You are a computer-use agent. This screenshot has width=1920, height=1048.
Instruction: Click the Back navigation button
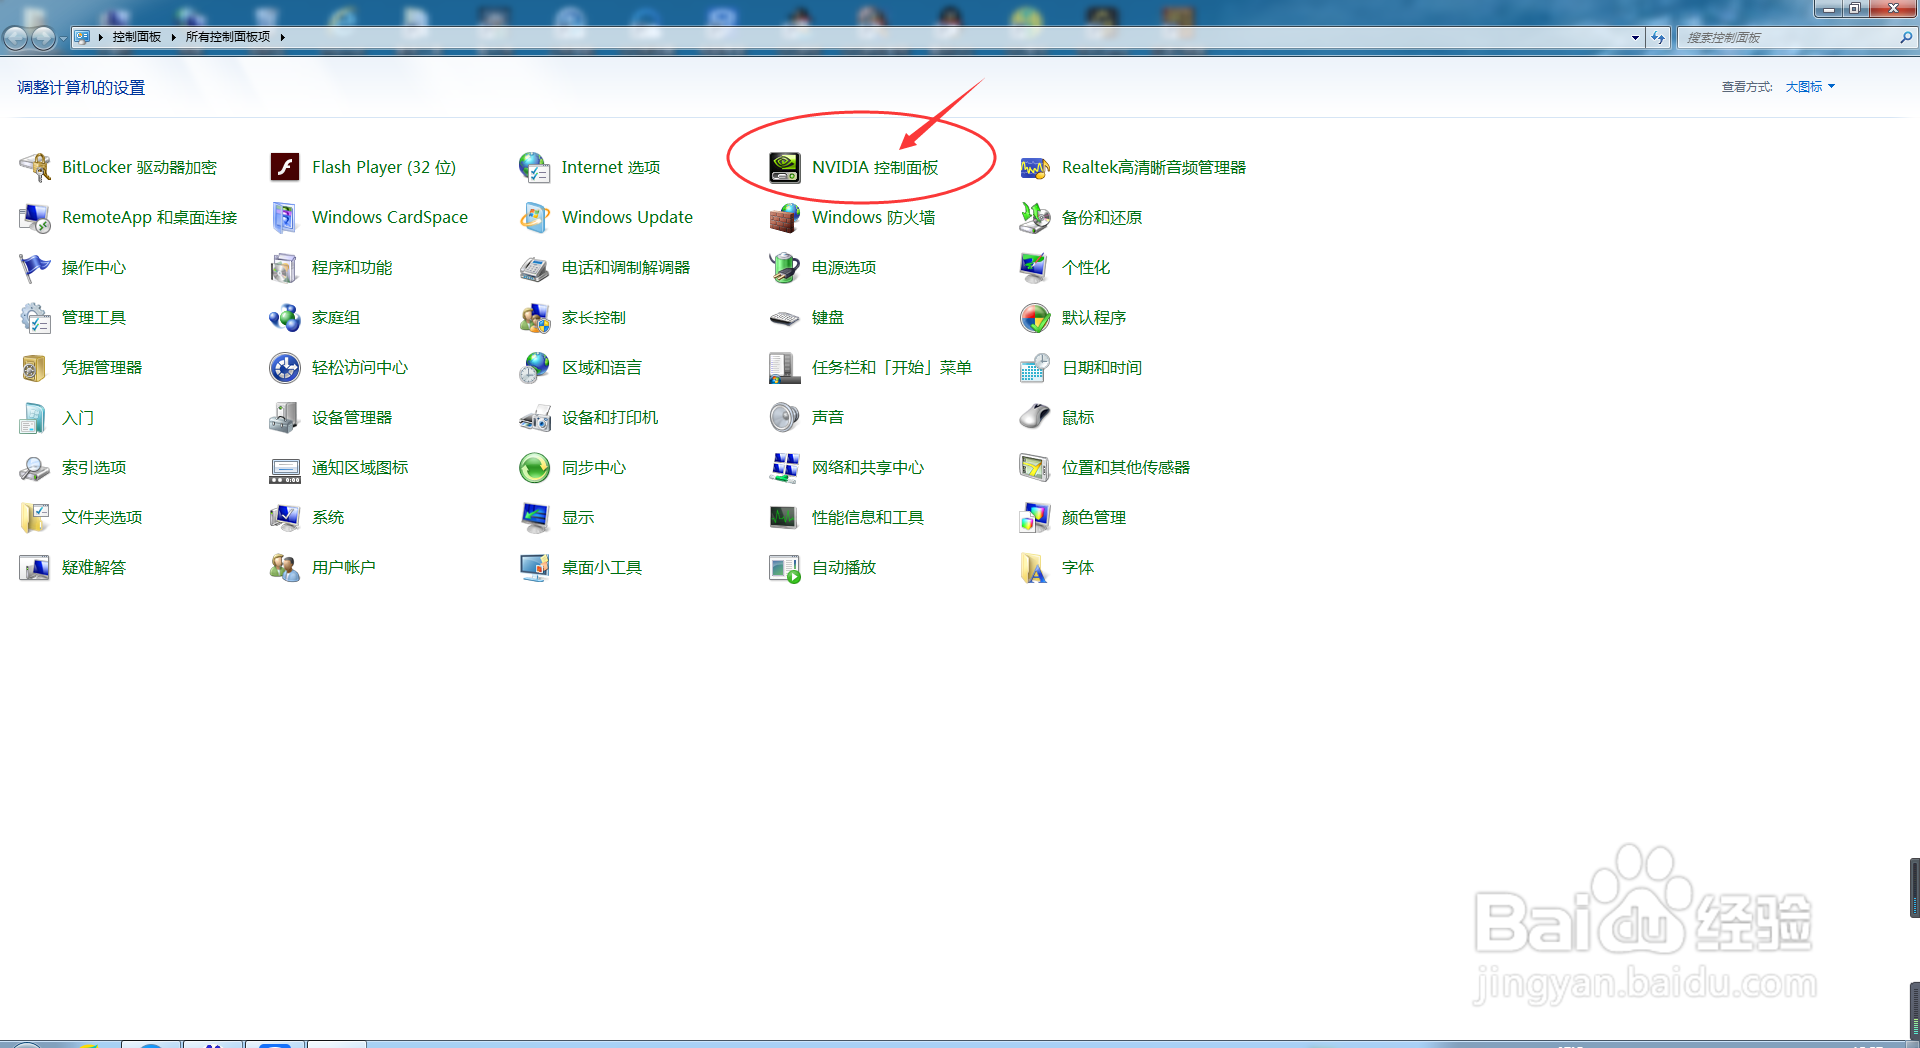16,38
